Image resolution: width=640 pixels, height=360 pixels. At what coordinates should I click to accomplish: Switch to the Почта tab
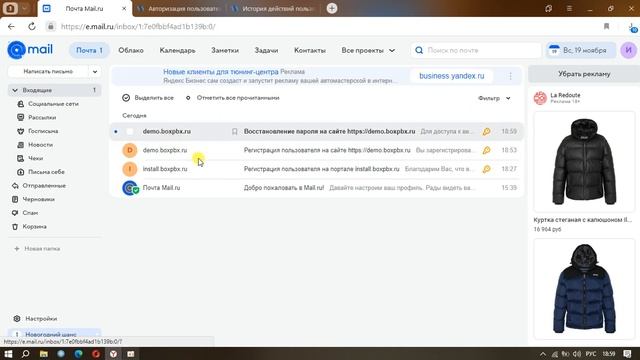(89, 50)
